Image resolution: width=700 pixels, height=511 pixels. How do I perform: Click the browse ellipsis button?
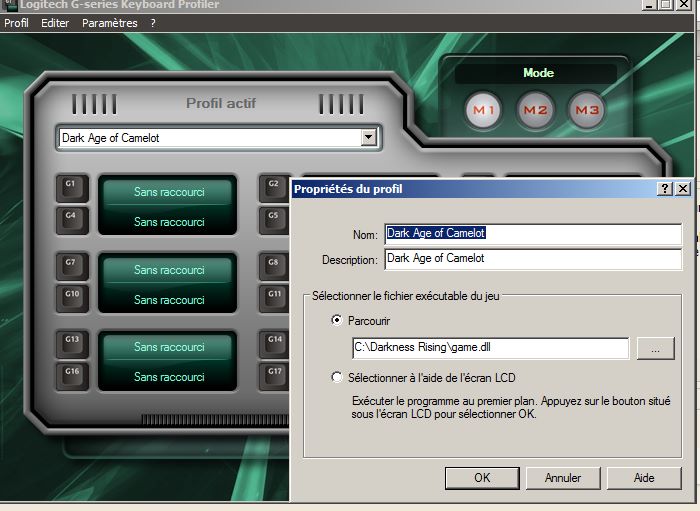click(655, 348)
